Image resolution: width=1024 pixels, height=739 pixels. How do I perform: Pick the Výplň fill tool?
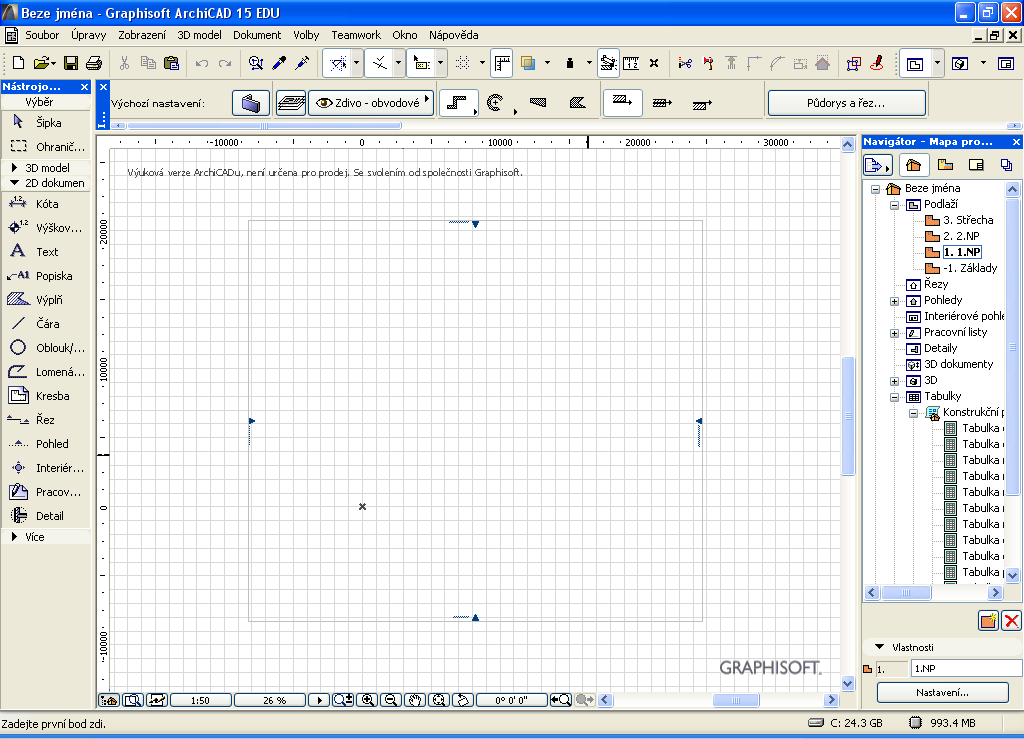tap(46, 300)
